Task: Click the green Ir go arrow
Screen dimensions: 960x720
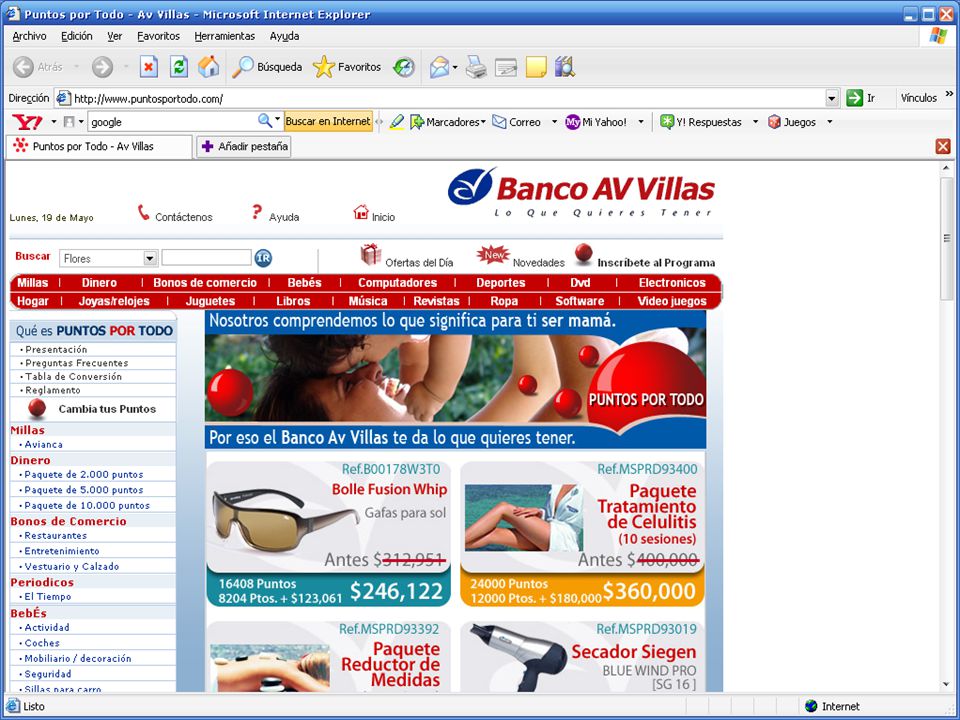Action: 854,98
